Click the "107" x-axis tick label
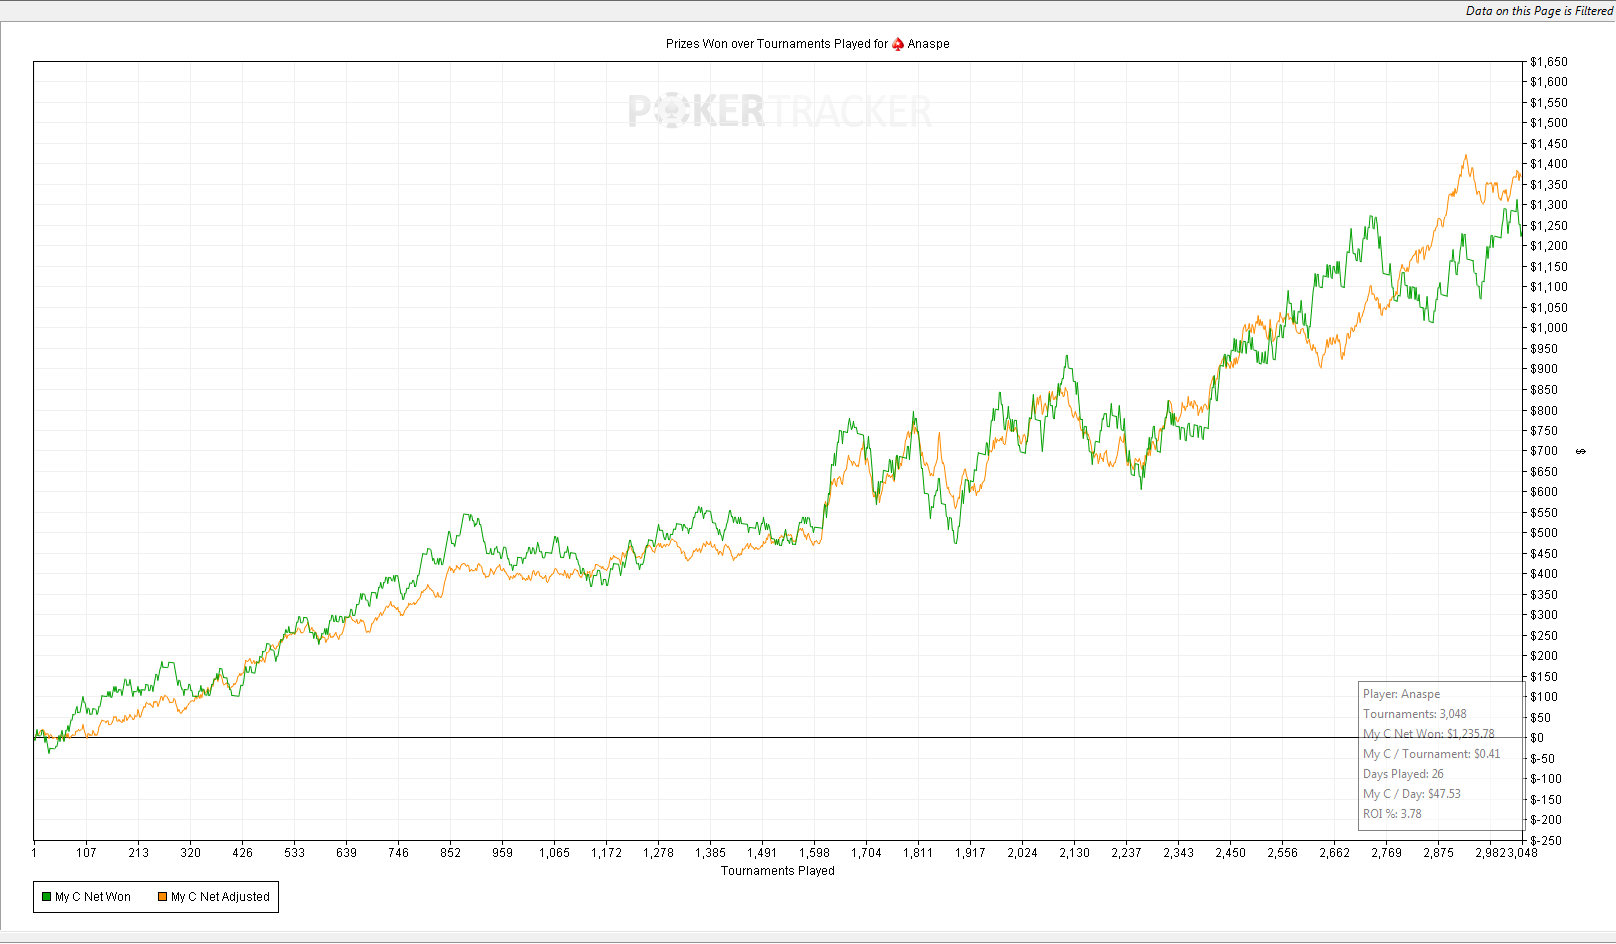 (86, 853)
